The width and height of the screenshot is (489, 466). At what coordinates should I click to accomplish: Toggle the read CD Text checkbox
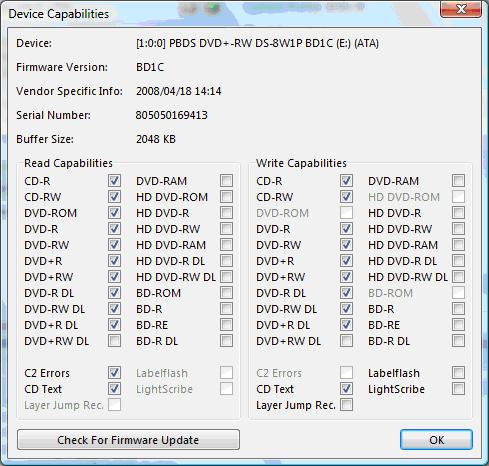[114, 389]
